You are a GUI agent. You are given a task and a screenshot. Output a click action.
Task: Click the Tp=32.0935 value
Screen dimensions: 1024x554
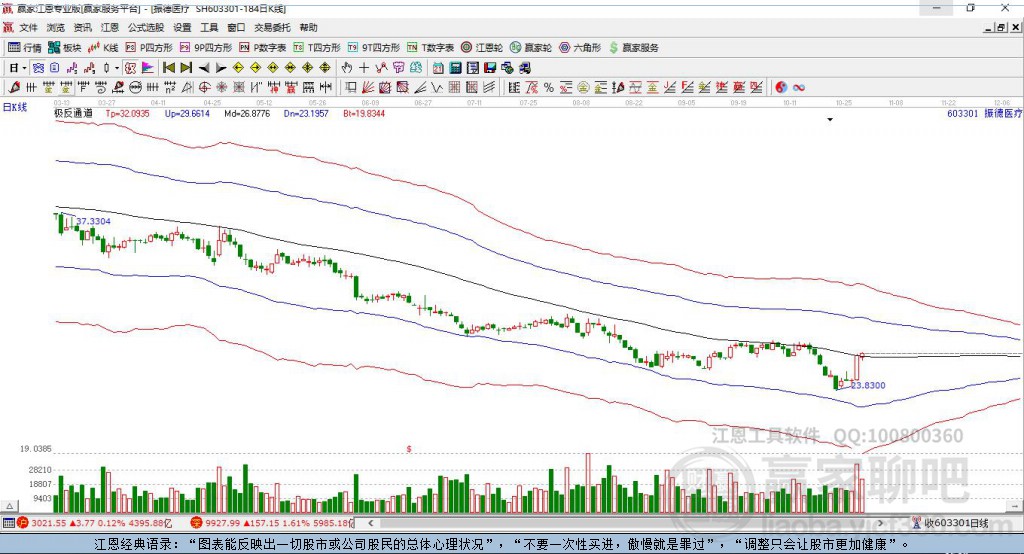pos(127,113)
